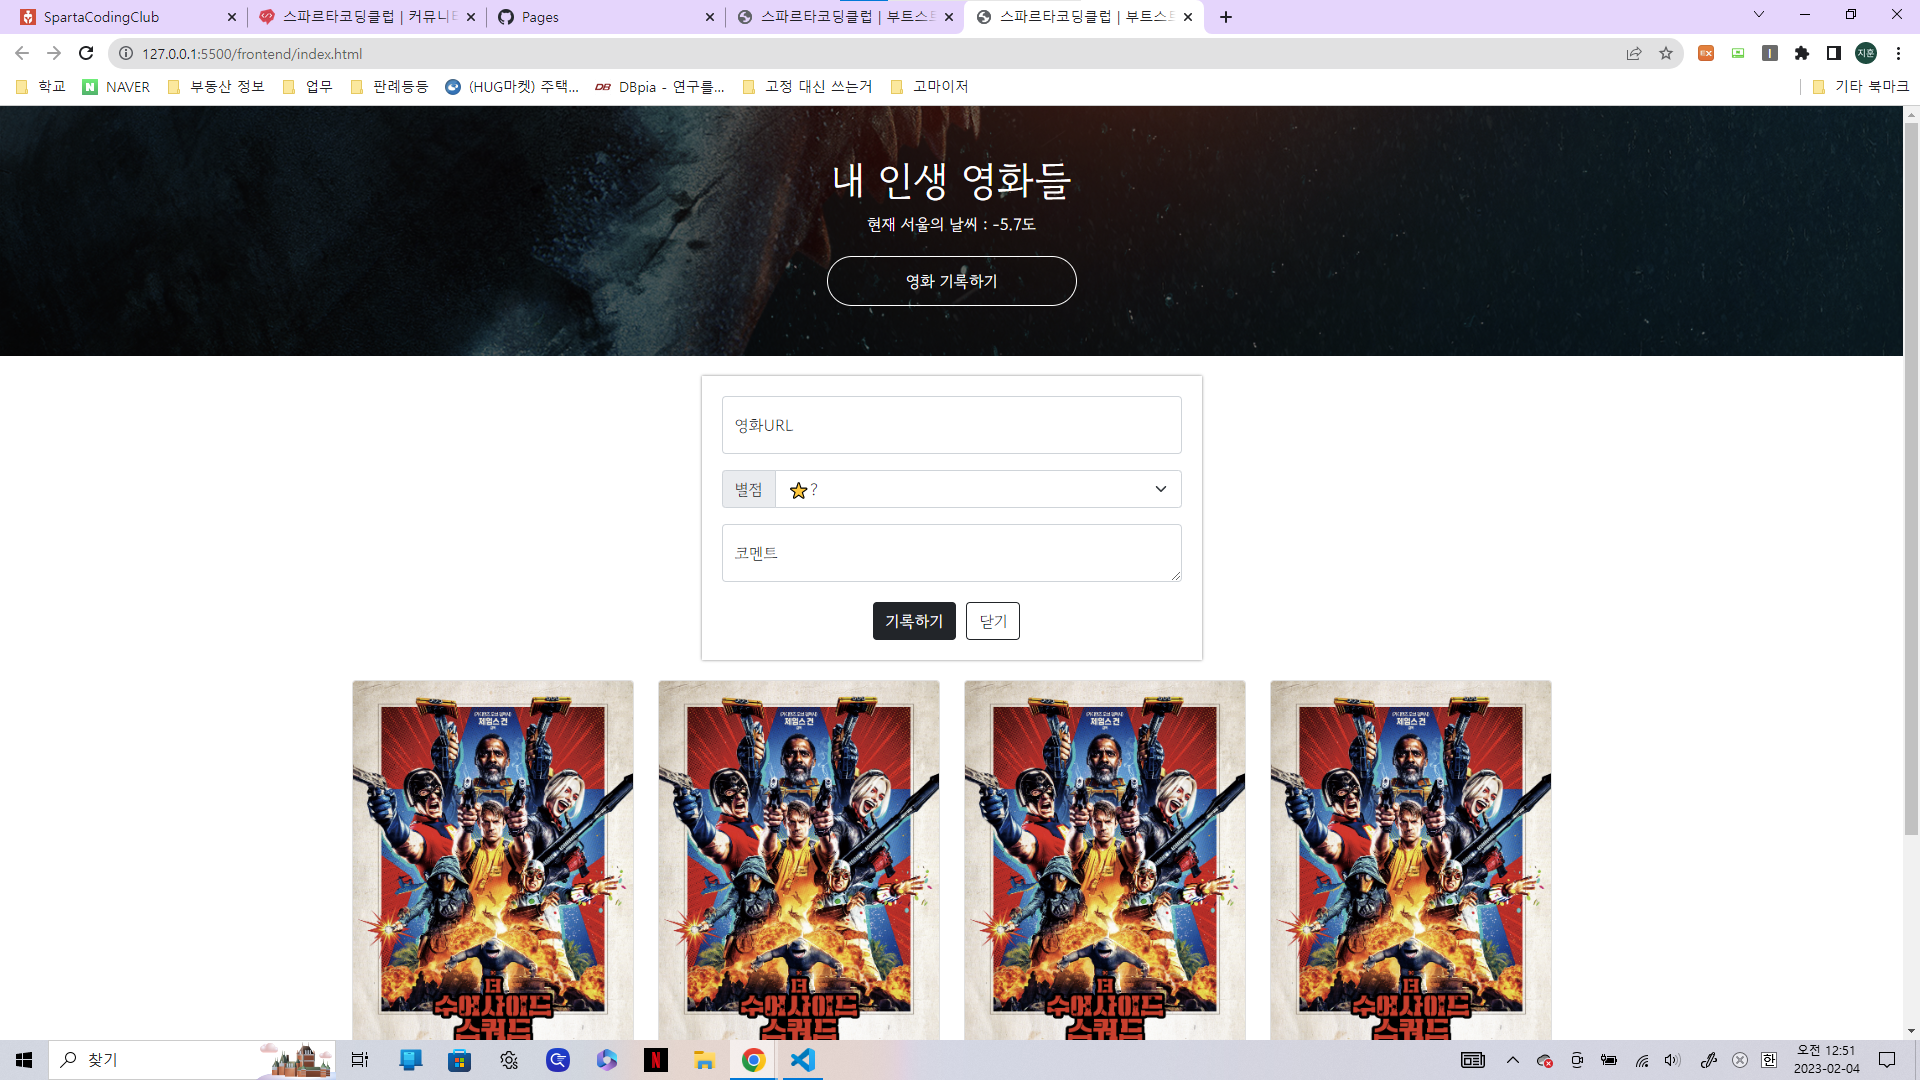Click the browser forward arrow

point(54,53)
